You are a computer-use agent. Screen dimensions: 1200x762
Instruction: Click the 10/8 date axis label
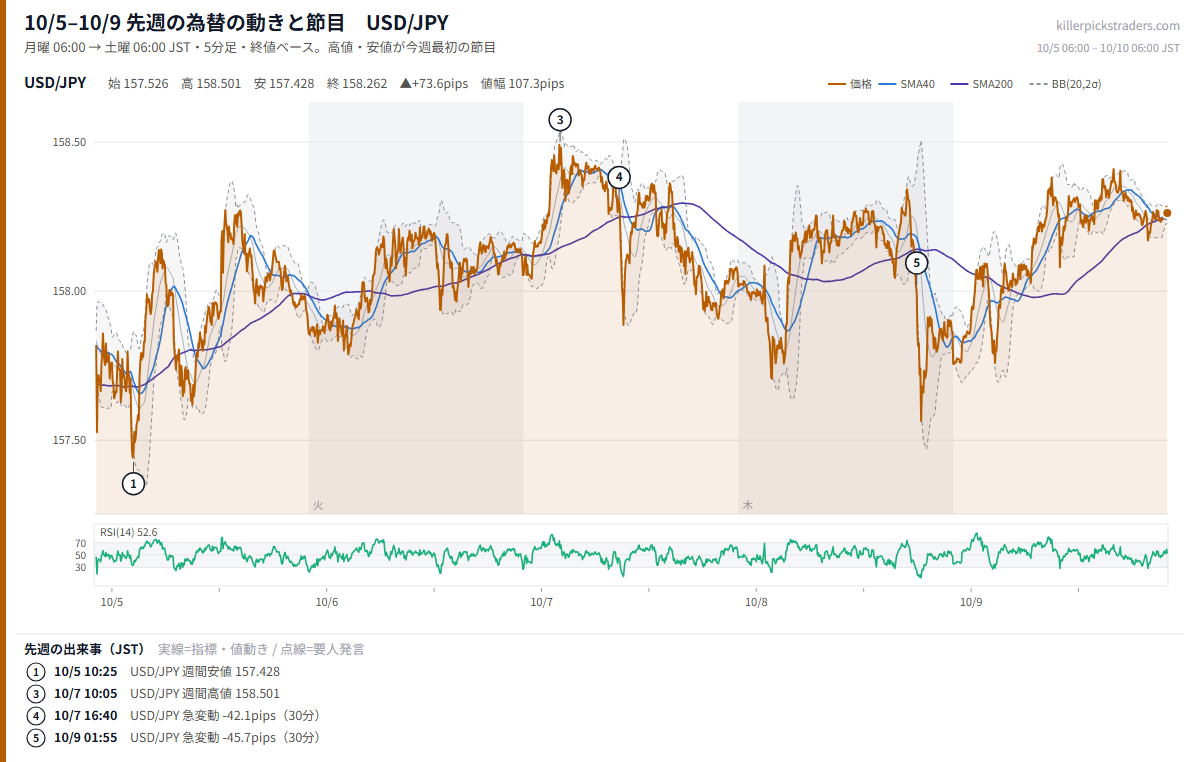point(757,603)
